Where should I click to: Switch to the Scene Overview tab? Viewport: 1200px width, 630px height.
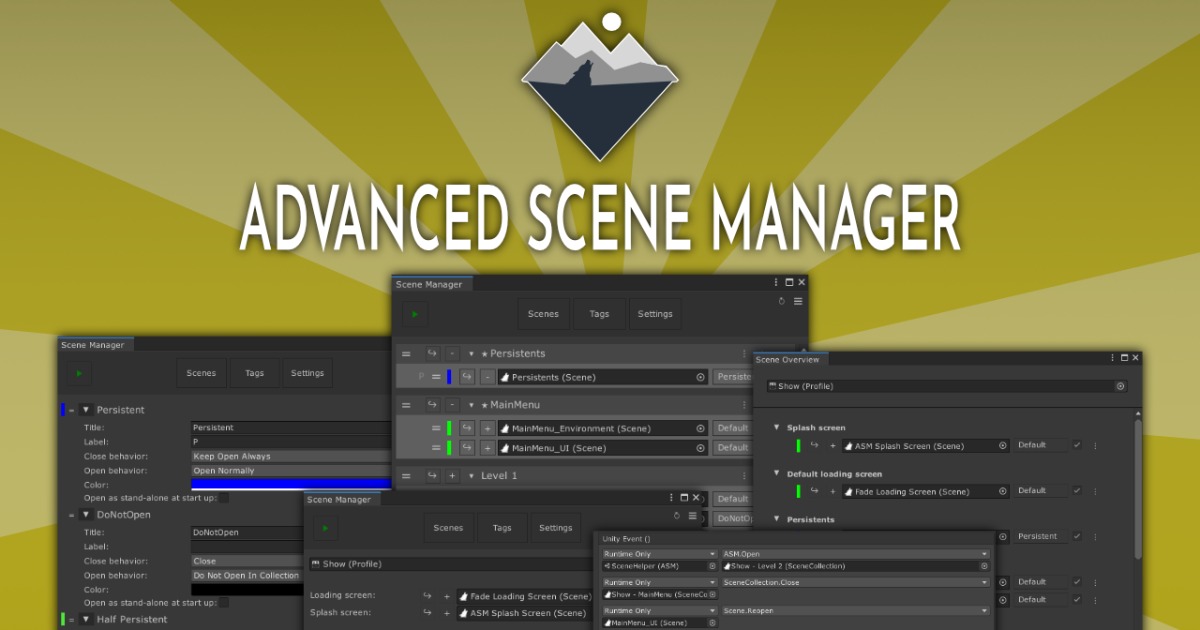788,360
